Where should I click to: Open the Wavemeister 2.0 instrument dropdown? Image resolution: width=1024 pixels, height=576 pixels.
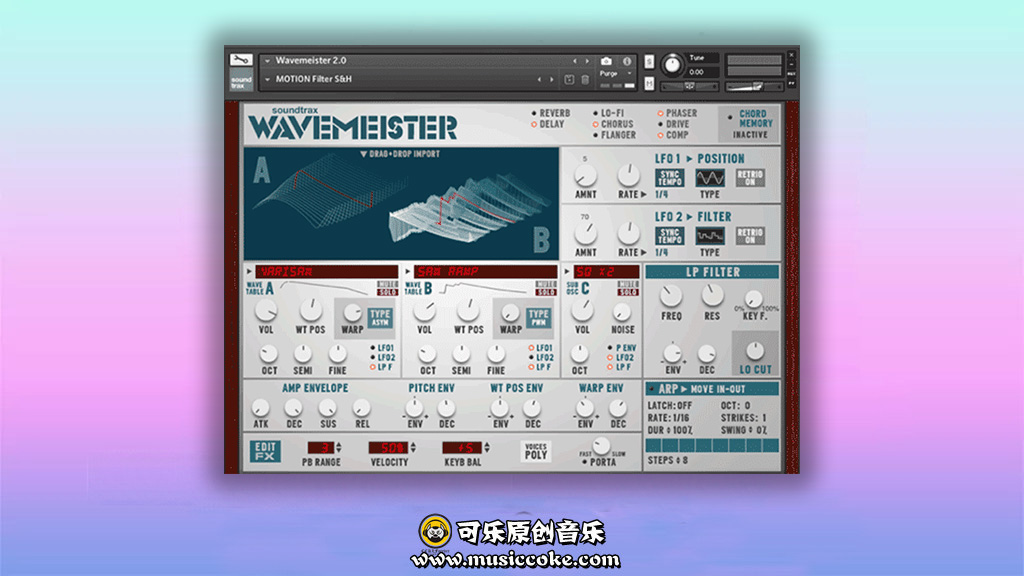267,61
